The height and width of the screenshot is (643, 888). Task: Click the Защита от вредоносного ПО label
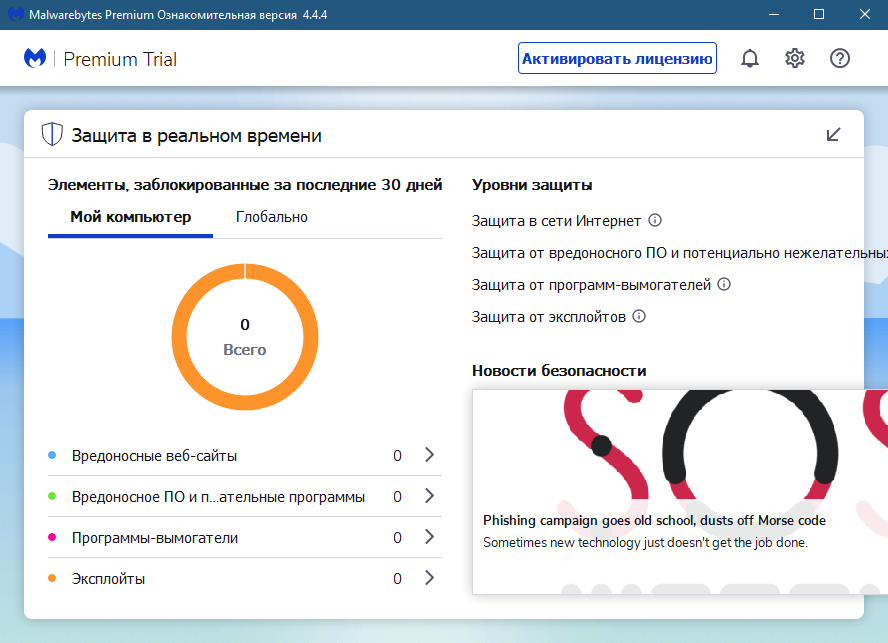pos(680,253)
